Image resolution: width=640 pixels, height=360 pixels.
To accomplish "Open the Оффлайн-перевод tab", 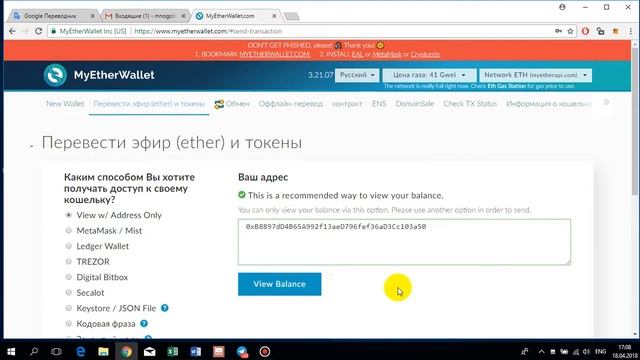I will pos(291,104).
